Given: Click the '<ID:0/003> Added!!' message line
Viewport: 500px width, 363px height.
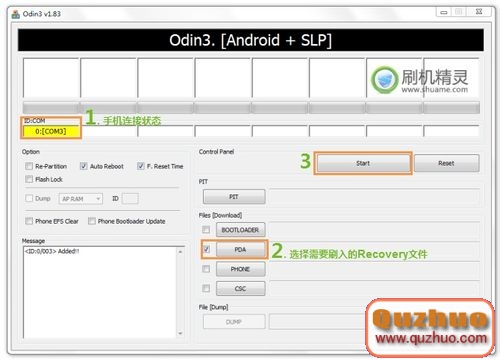Looking at the screenshot, I should coord(52,251).
